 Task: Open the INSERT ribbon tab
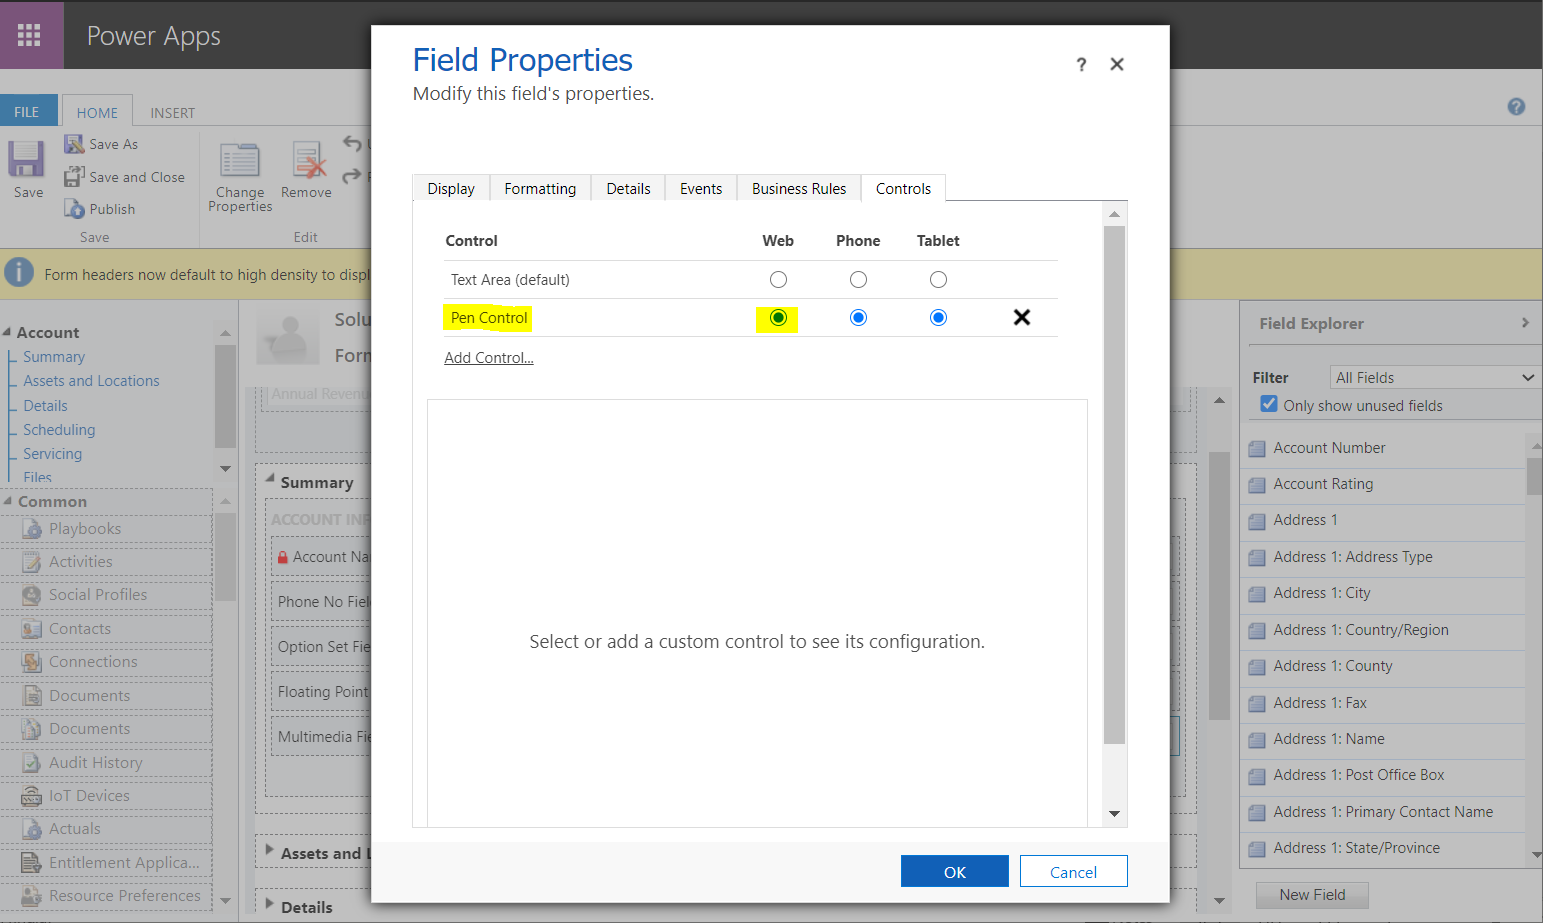click(x=172, y=112)
